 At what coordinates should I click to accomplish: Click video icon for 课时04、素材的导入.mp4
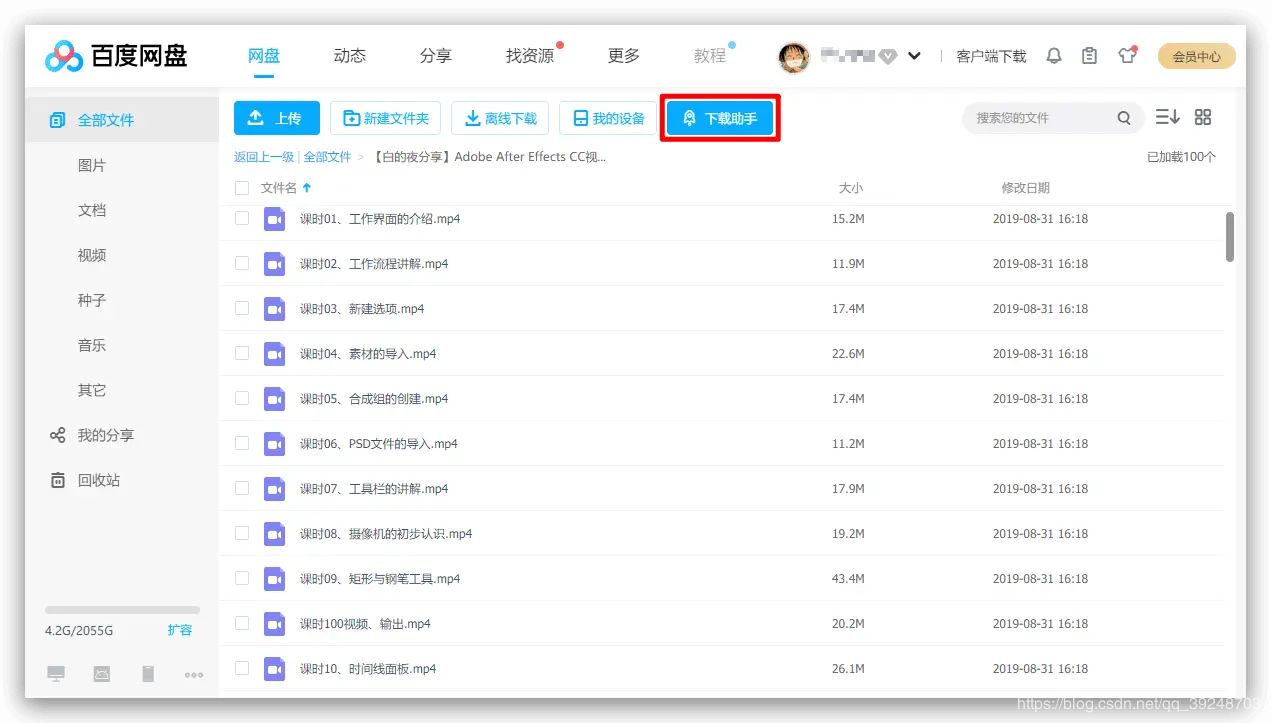[275, 354]
